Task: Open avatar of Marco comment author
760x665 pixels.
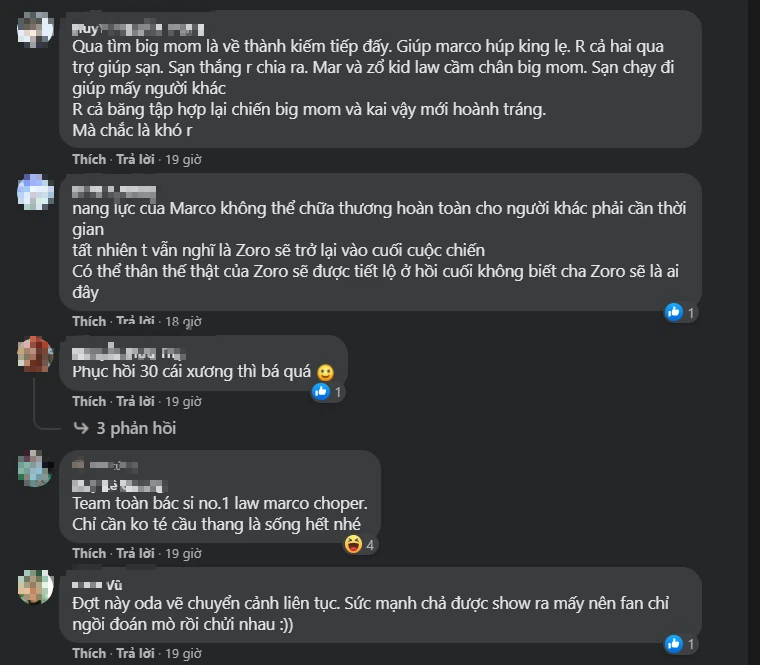Action: click(x=35, y=192)
